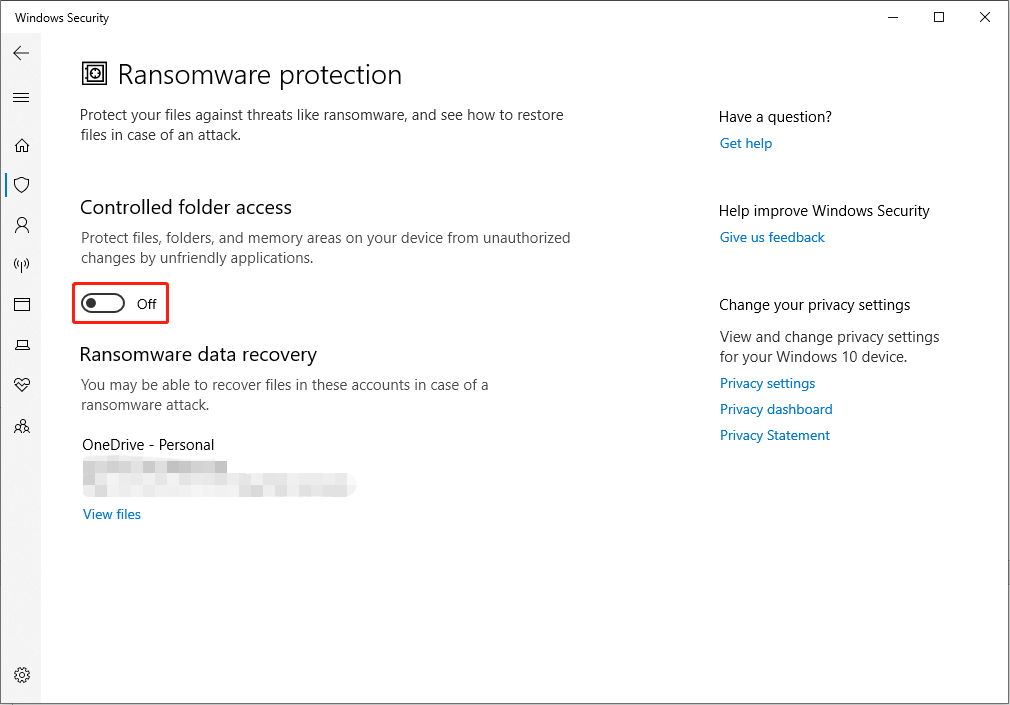Enable the Controlled folder access toggle

(x=103, y=303)
